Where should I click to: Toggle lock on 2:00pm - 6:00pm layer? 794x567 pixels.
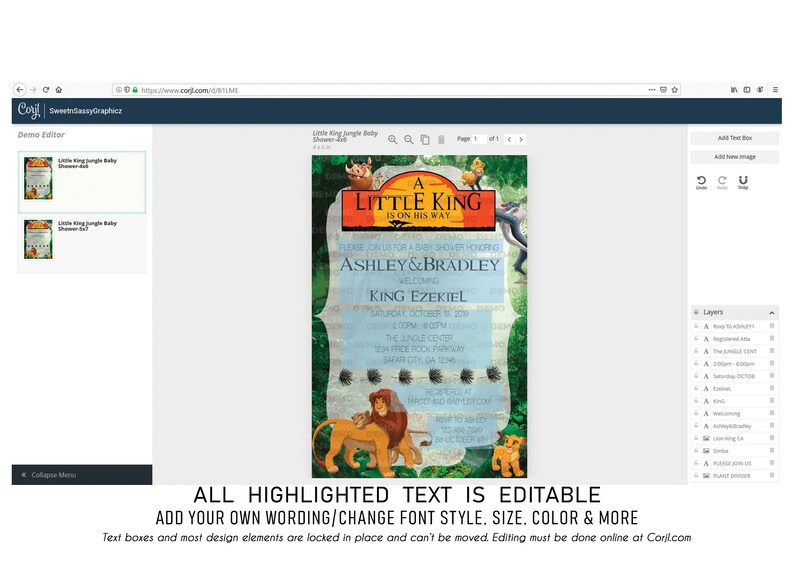click(x=696, y=363)
